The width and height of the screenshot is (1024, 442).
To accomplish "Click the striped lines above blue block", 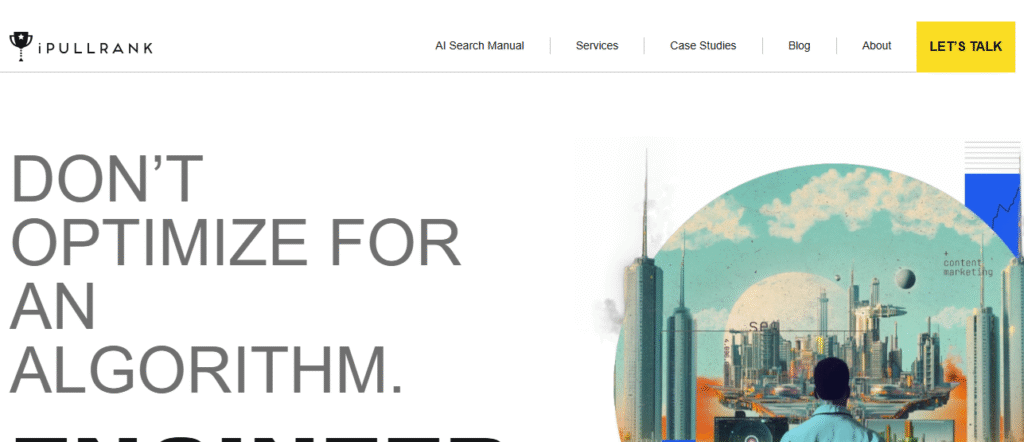I will [x=992, y=157].
